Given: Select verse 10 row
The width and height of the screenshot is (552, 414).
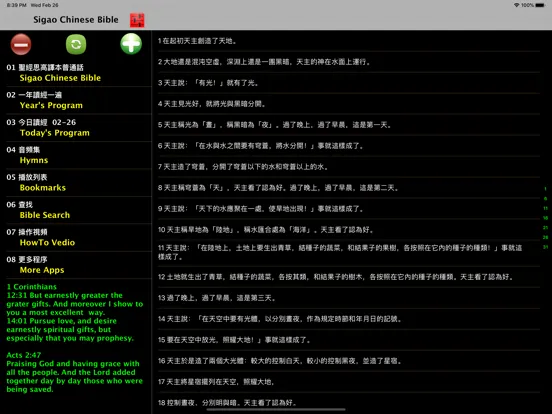Looking at the screenshot, I should [349, 230].
